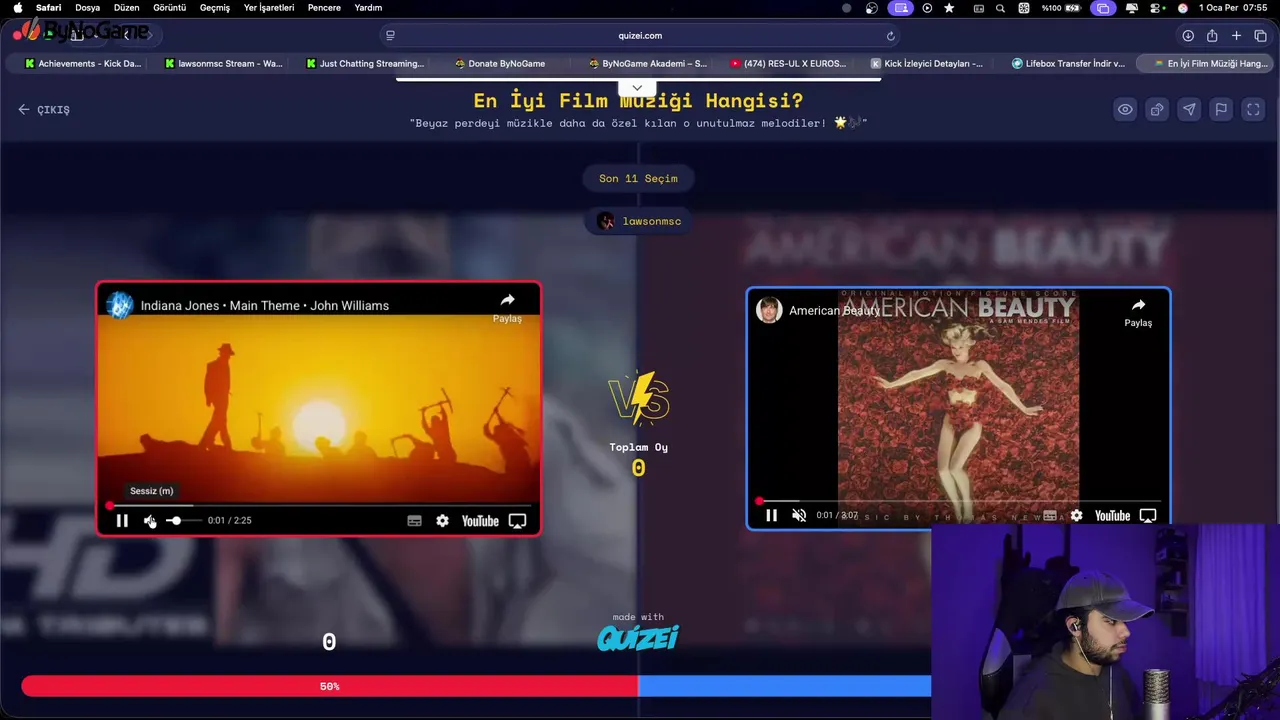Enter fullscreen mode in quiz toolbar
Viewport: 1280px width, 720px height.
[1253, 110]
